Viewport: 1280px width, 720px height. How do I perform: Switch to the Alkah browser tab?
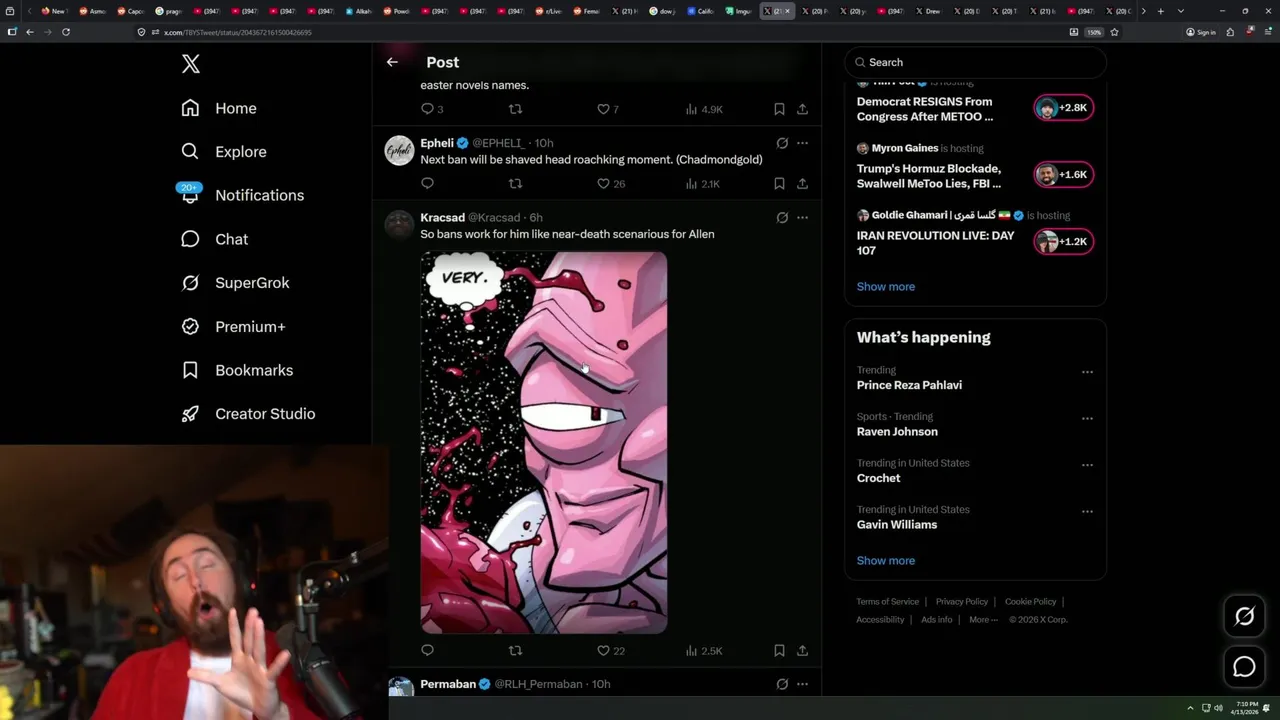pos(358,11)
